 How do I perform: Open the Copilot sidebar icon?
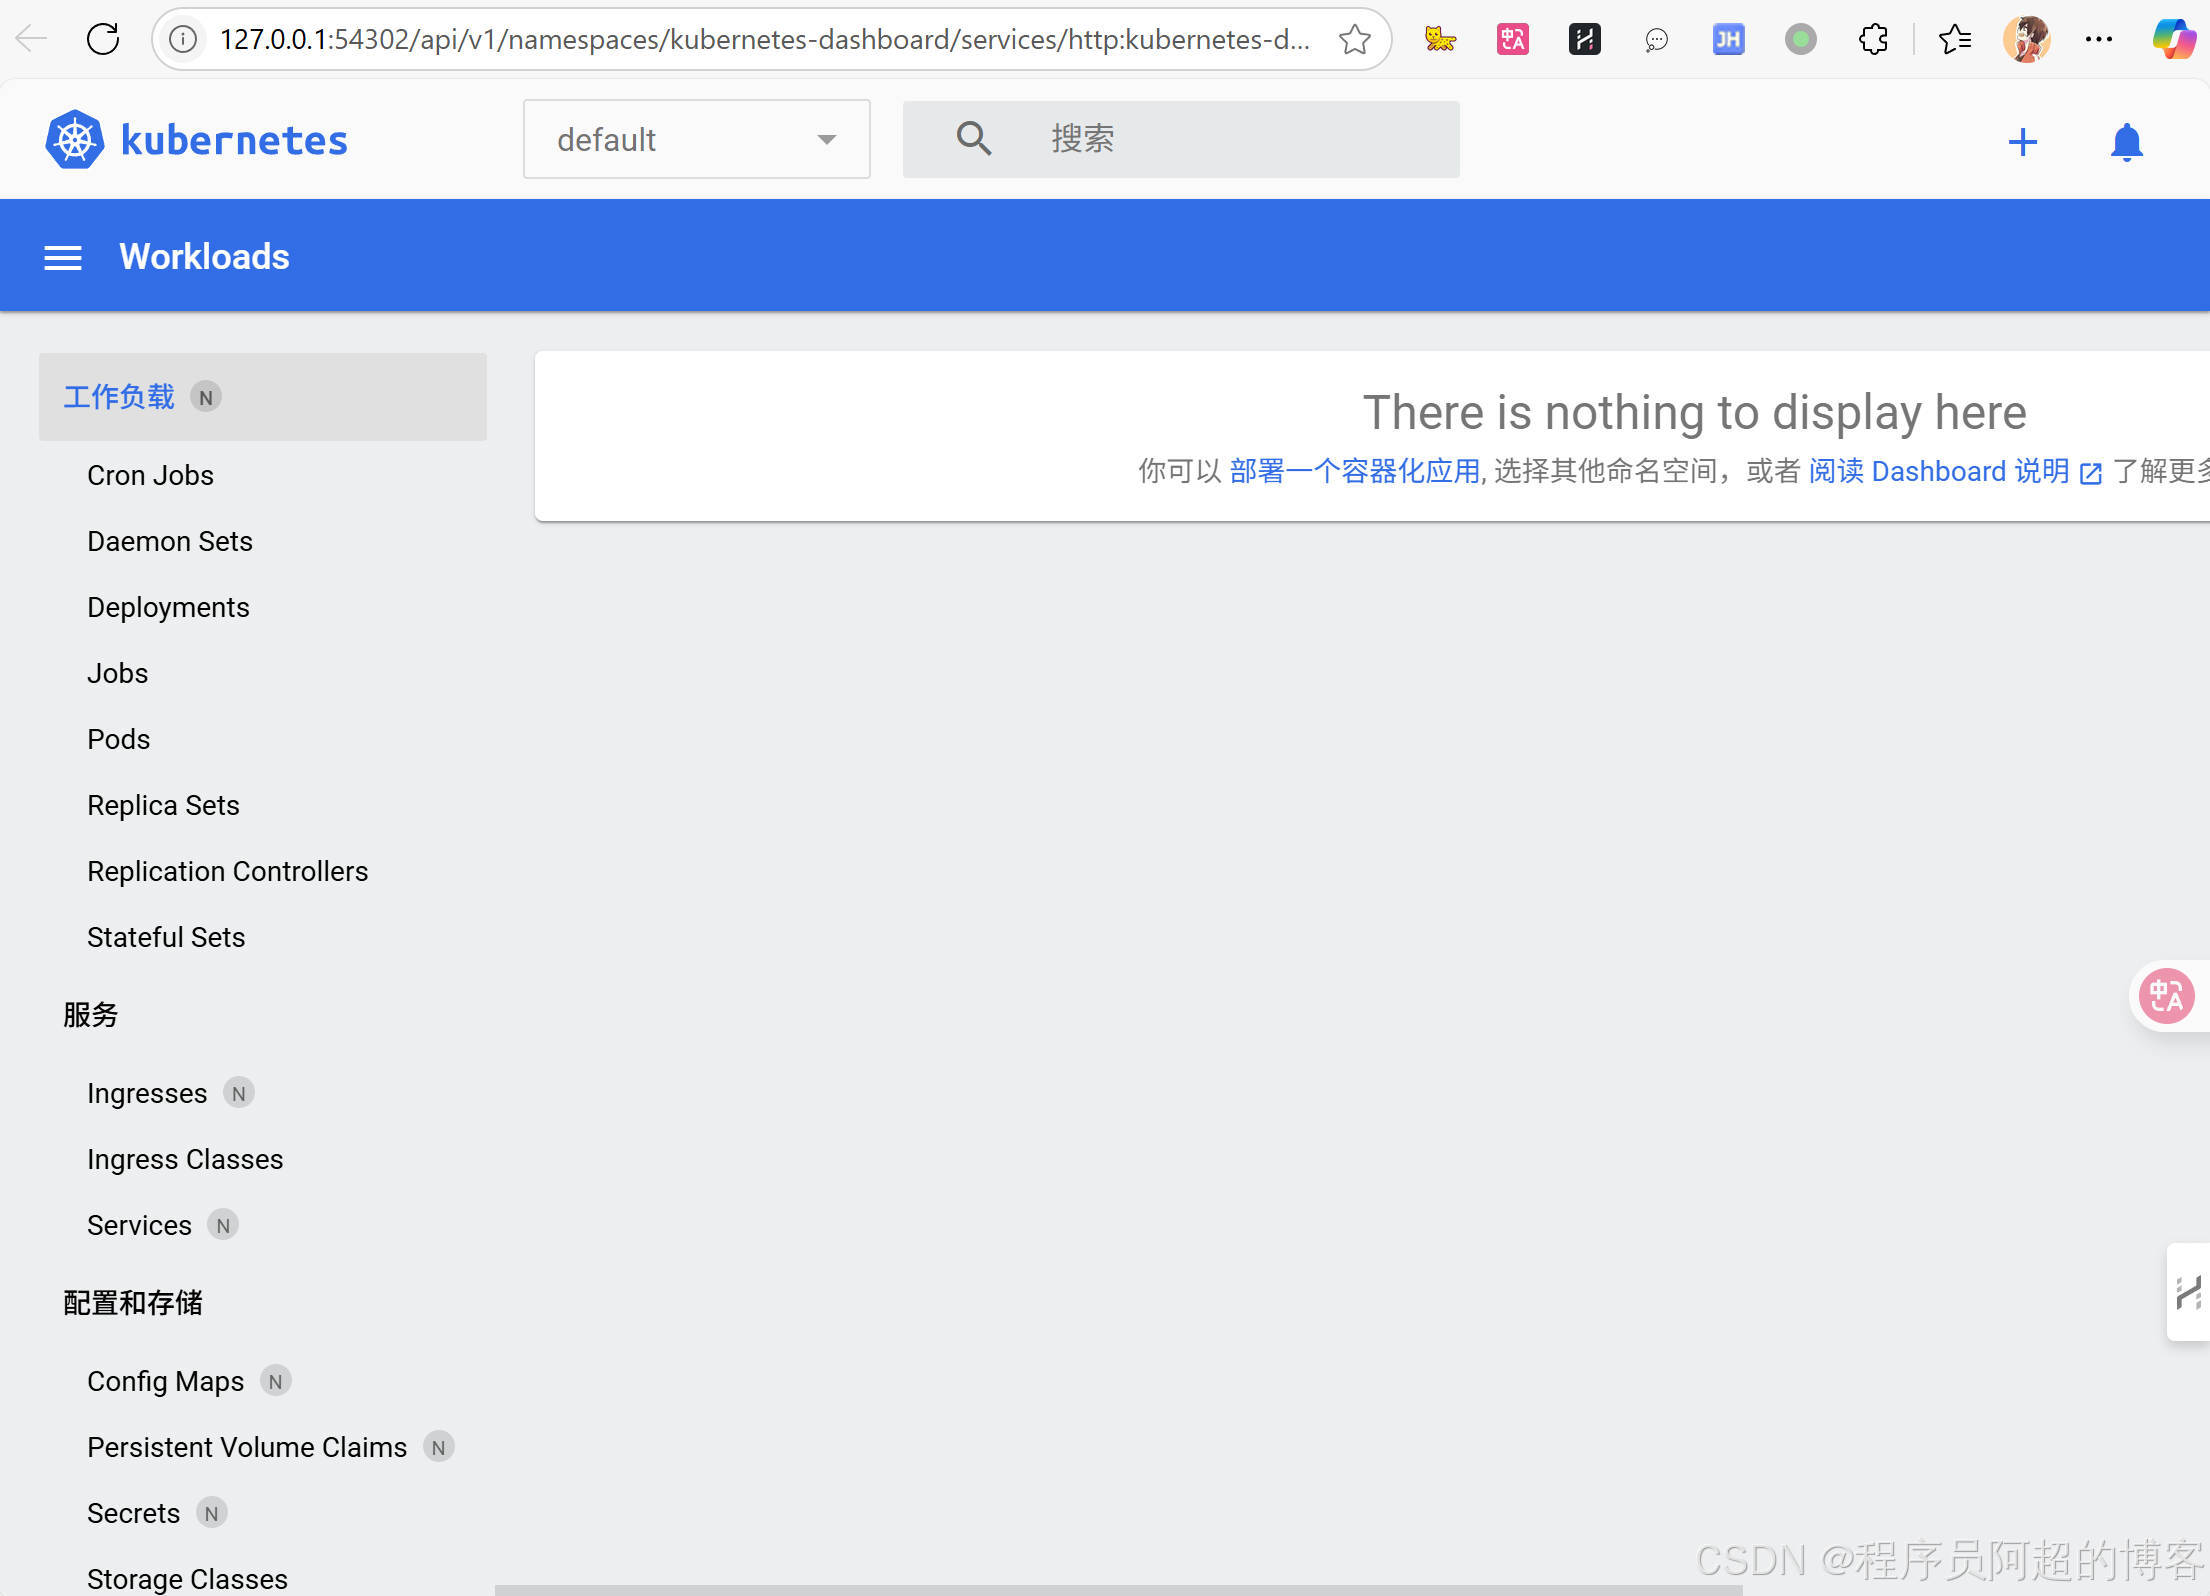tap(2173, 39)
